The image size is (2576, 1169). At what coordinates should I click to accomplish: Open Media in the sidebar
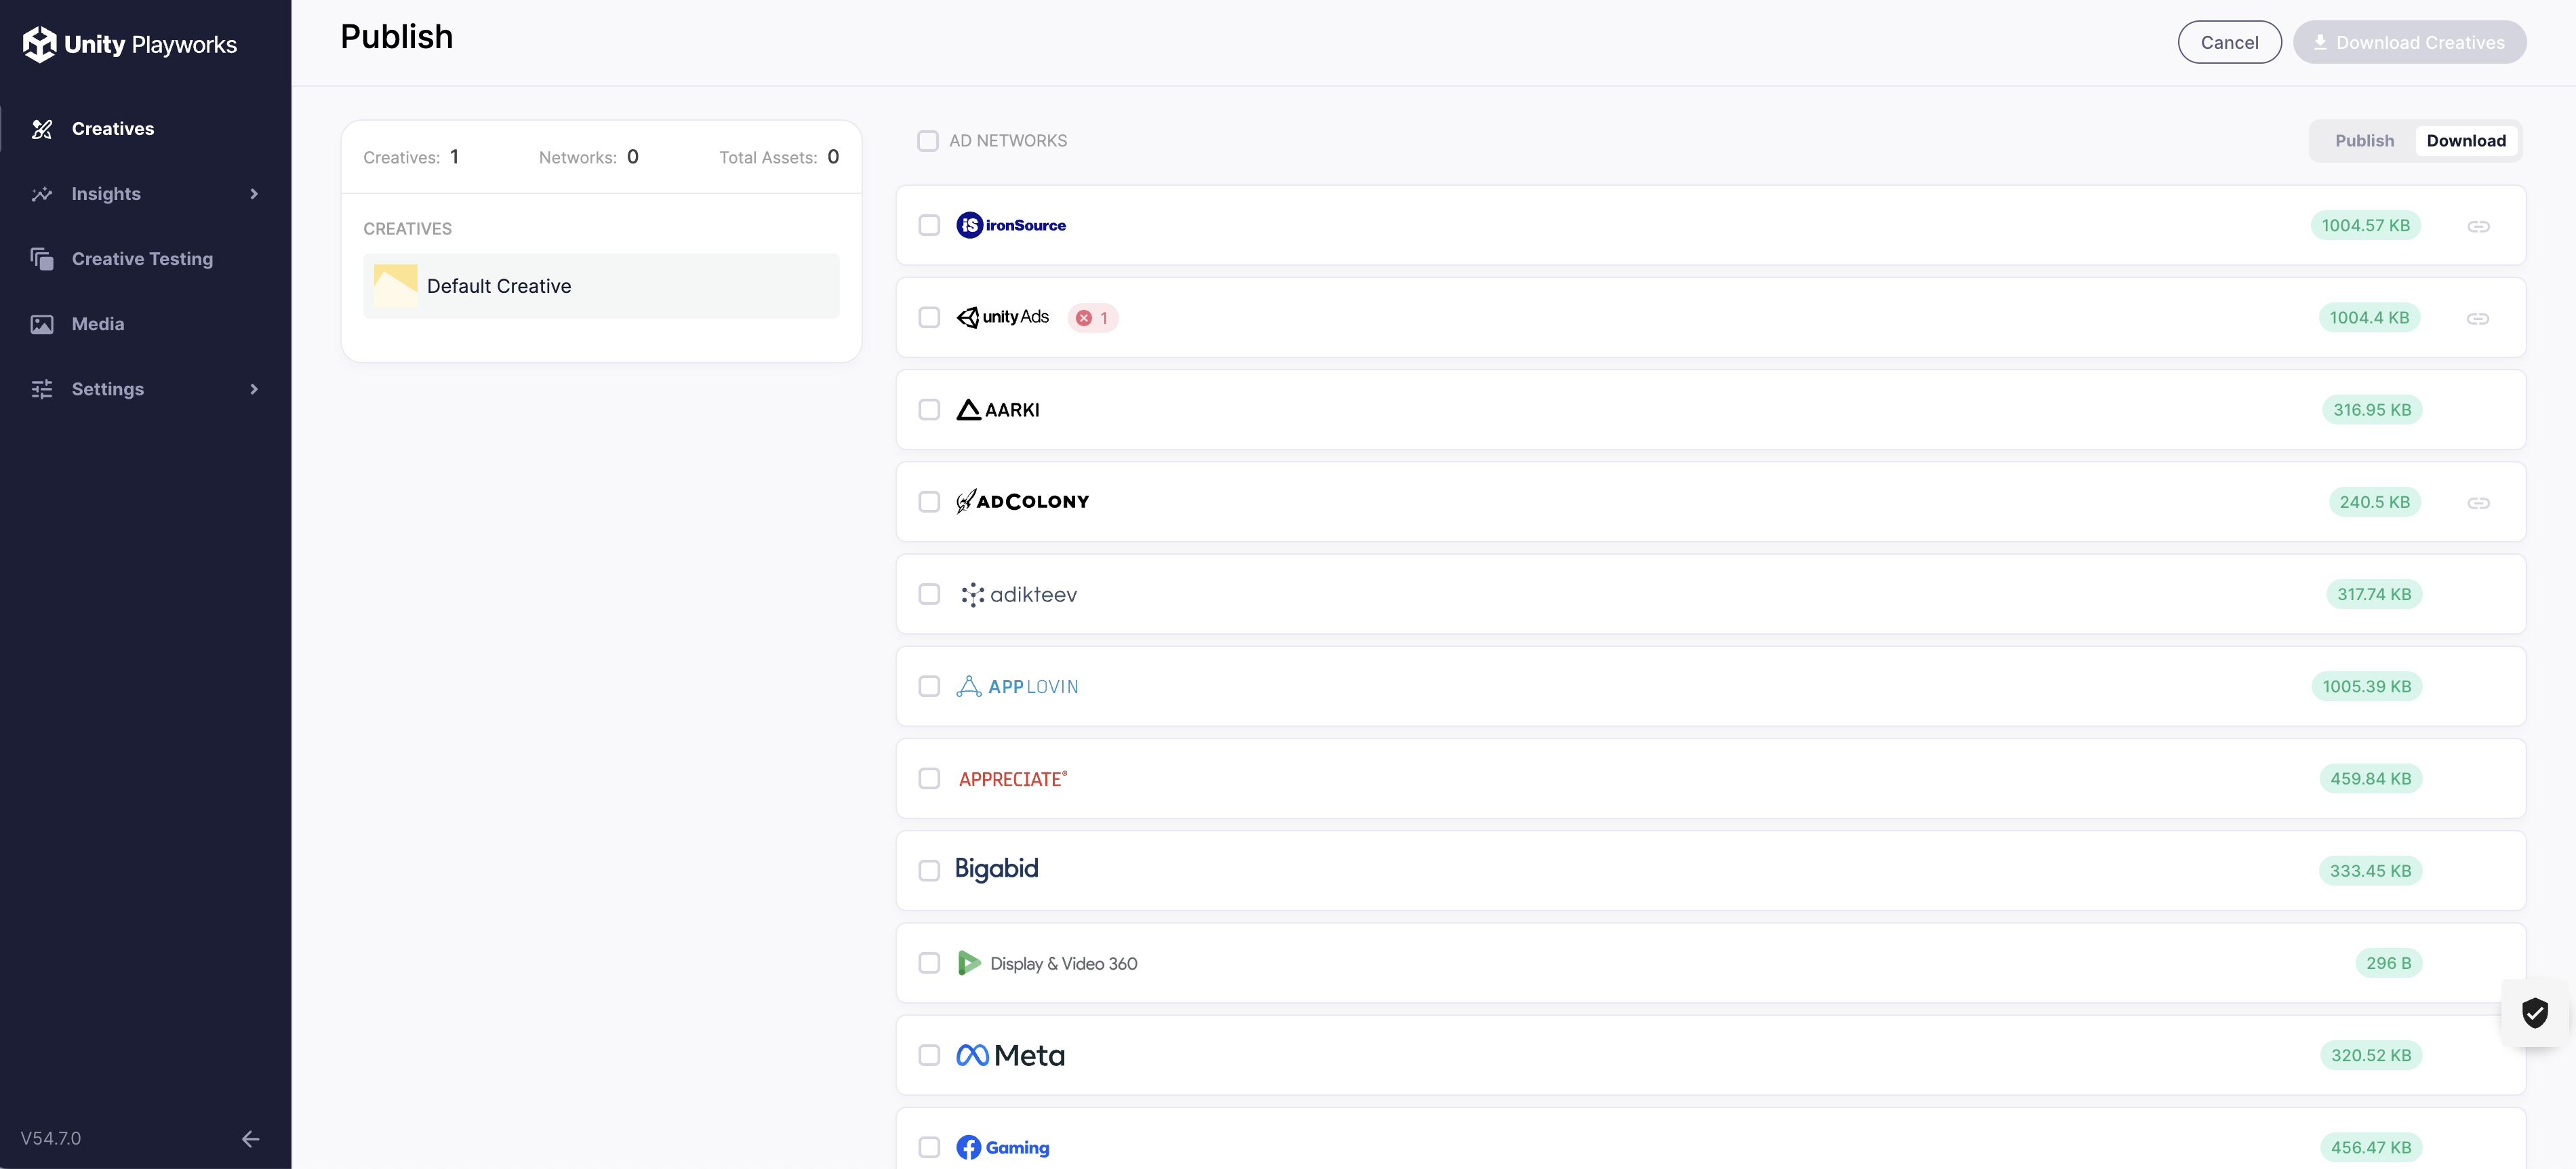click(x=146, y=324)
